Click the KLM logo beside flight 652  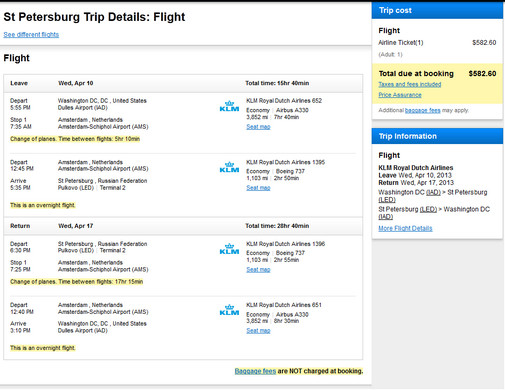point(229,106)
